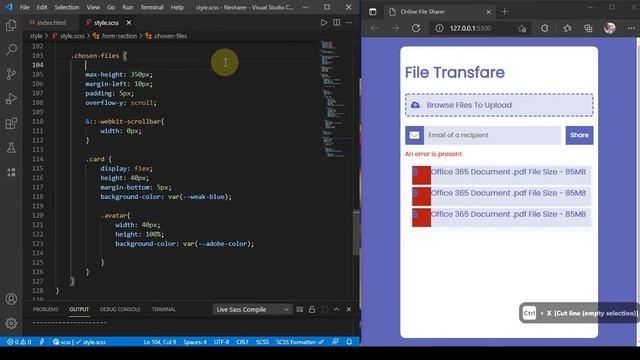Open browser tab actions menu icon
Image resolution: width=640 pixels, height=360 pixels.
pos(373,12)
